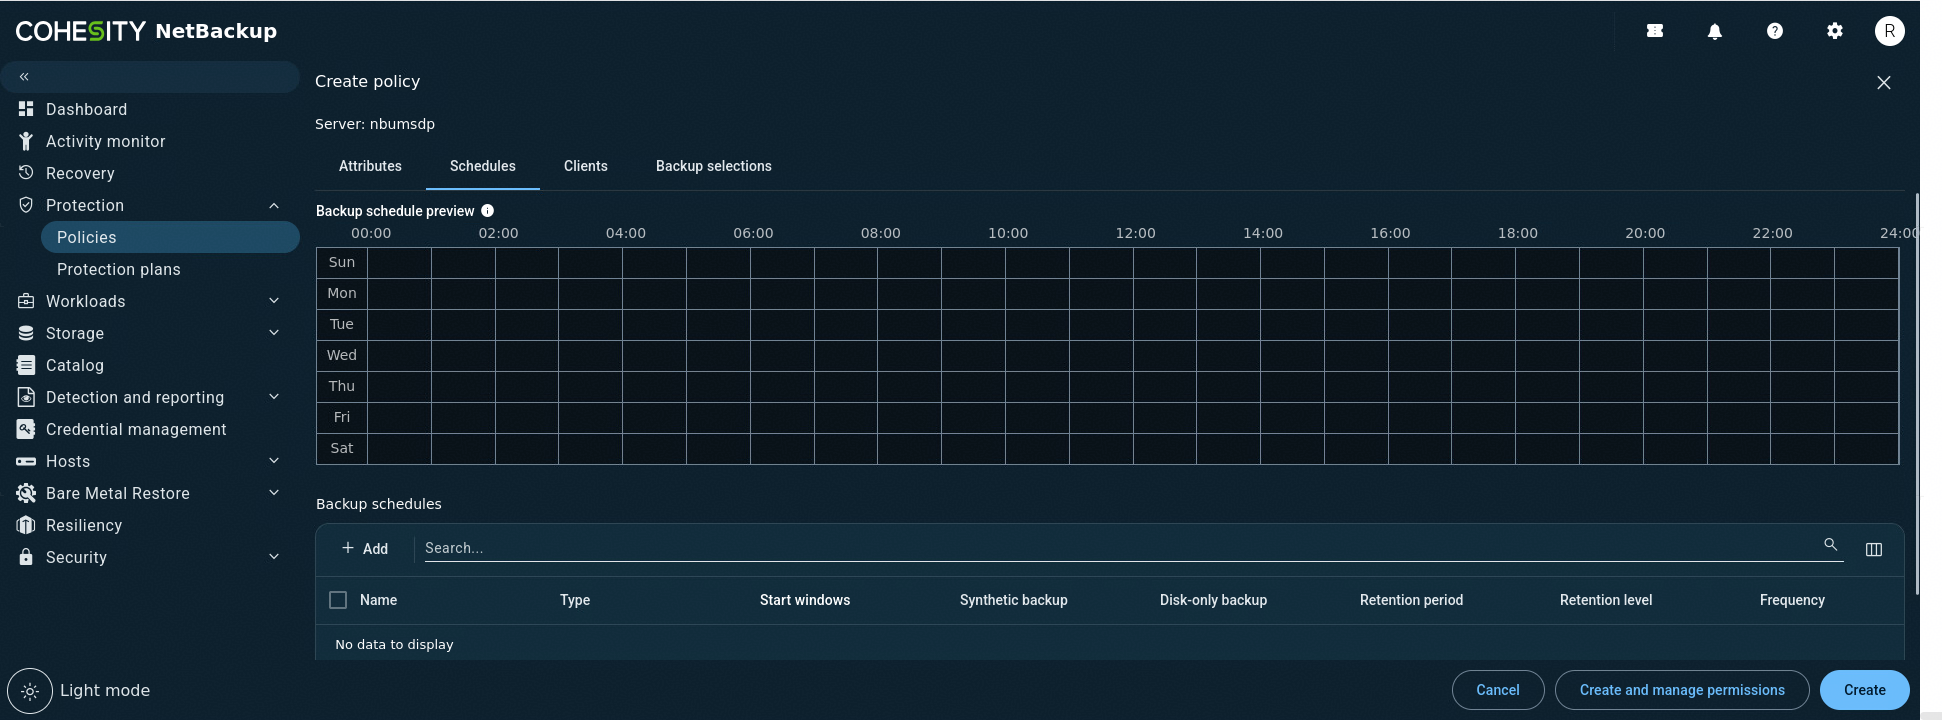Cancel the policy creation
This screenshot has height=720, width=1942.
pyautogui.click(x=1498, y=690)
